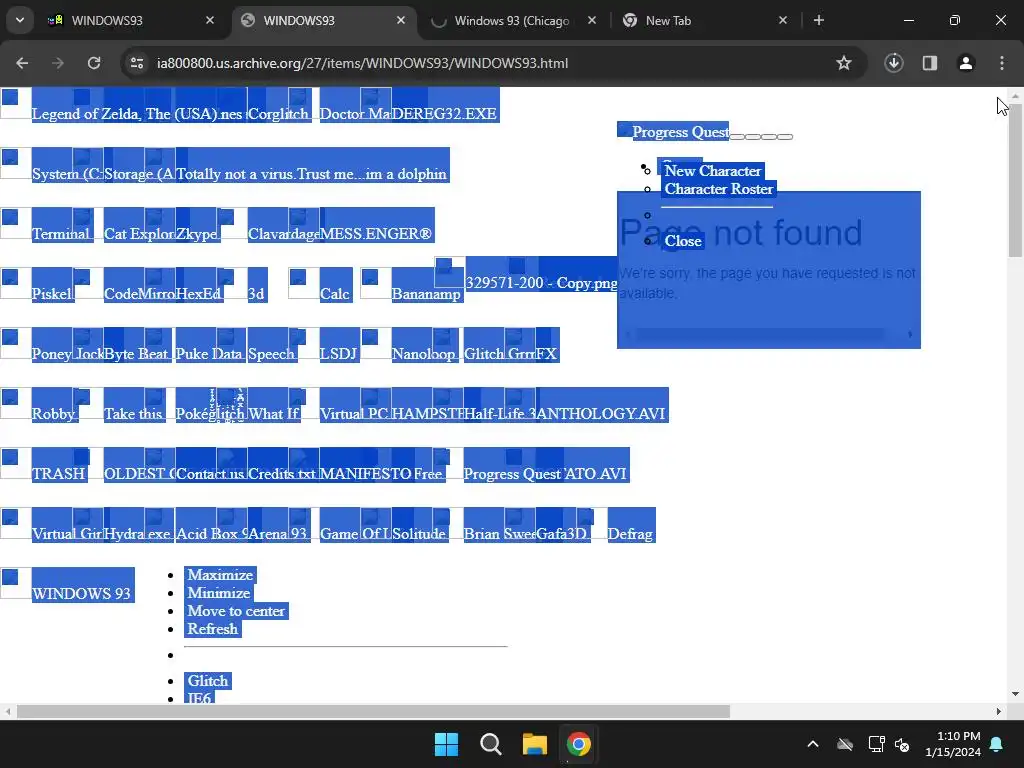This screenshot has width=1024, height=768.
Task: Open MESS.ENGER® link
Action: tap(376, 234)
